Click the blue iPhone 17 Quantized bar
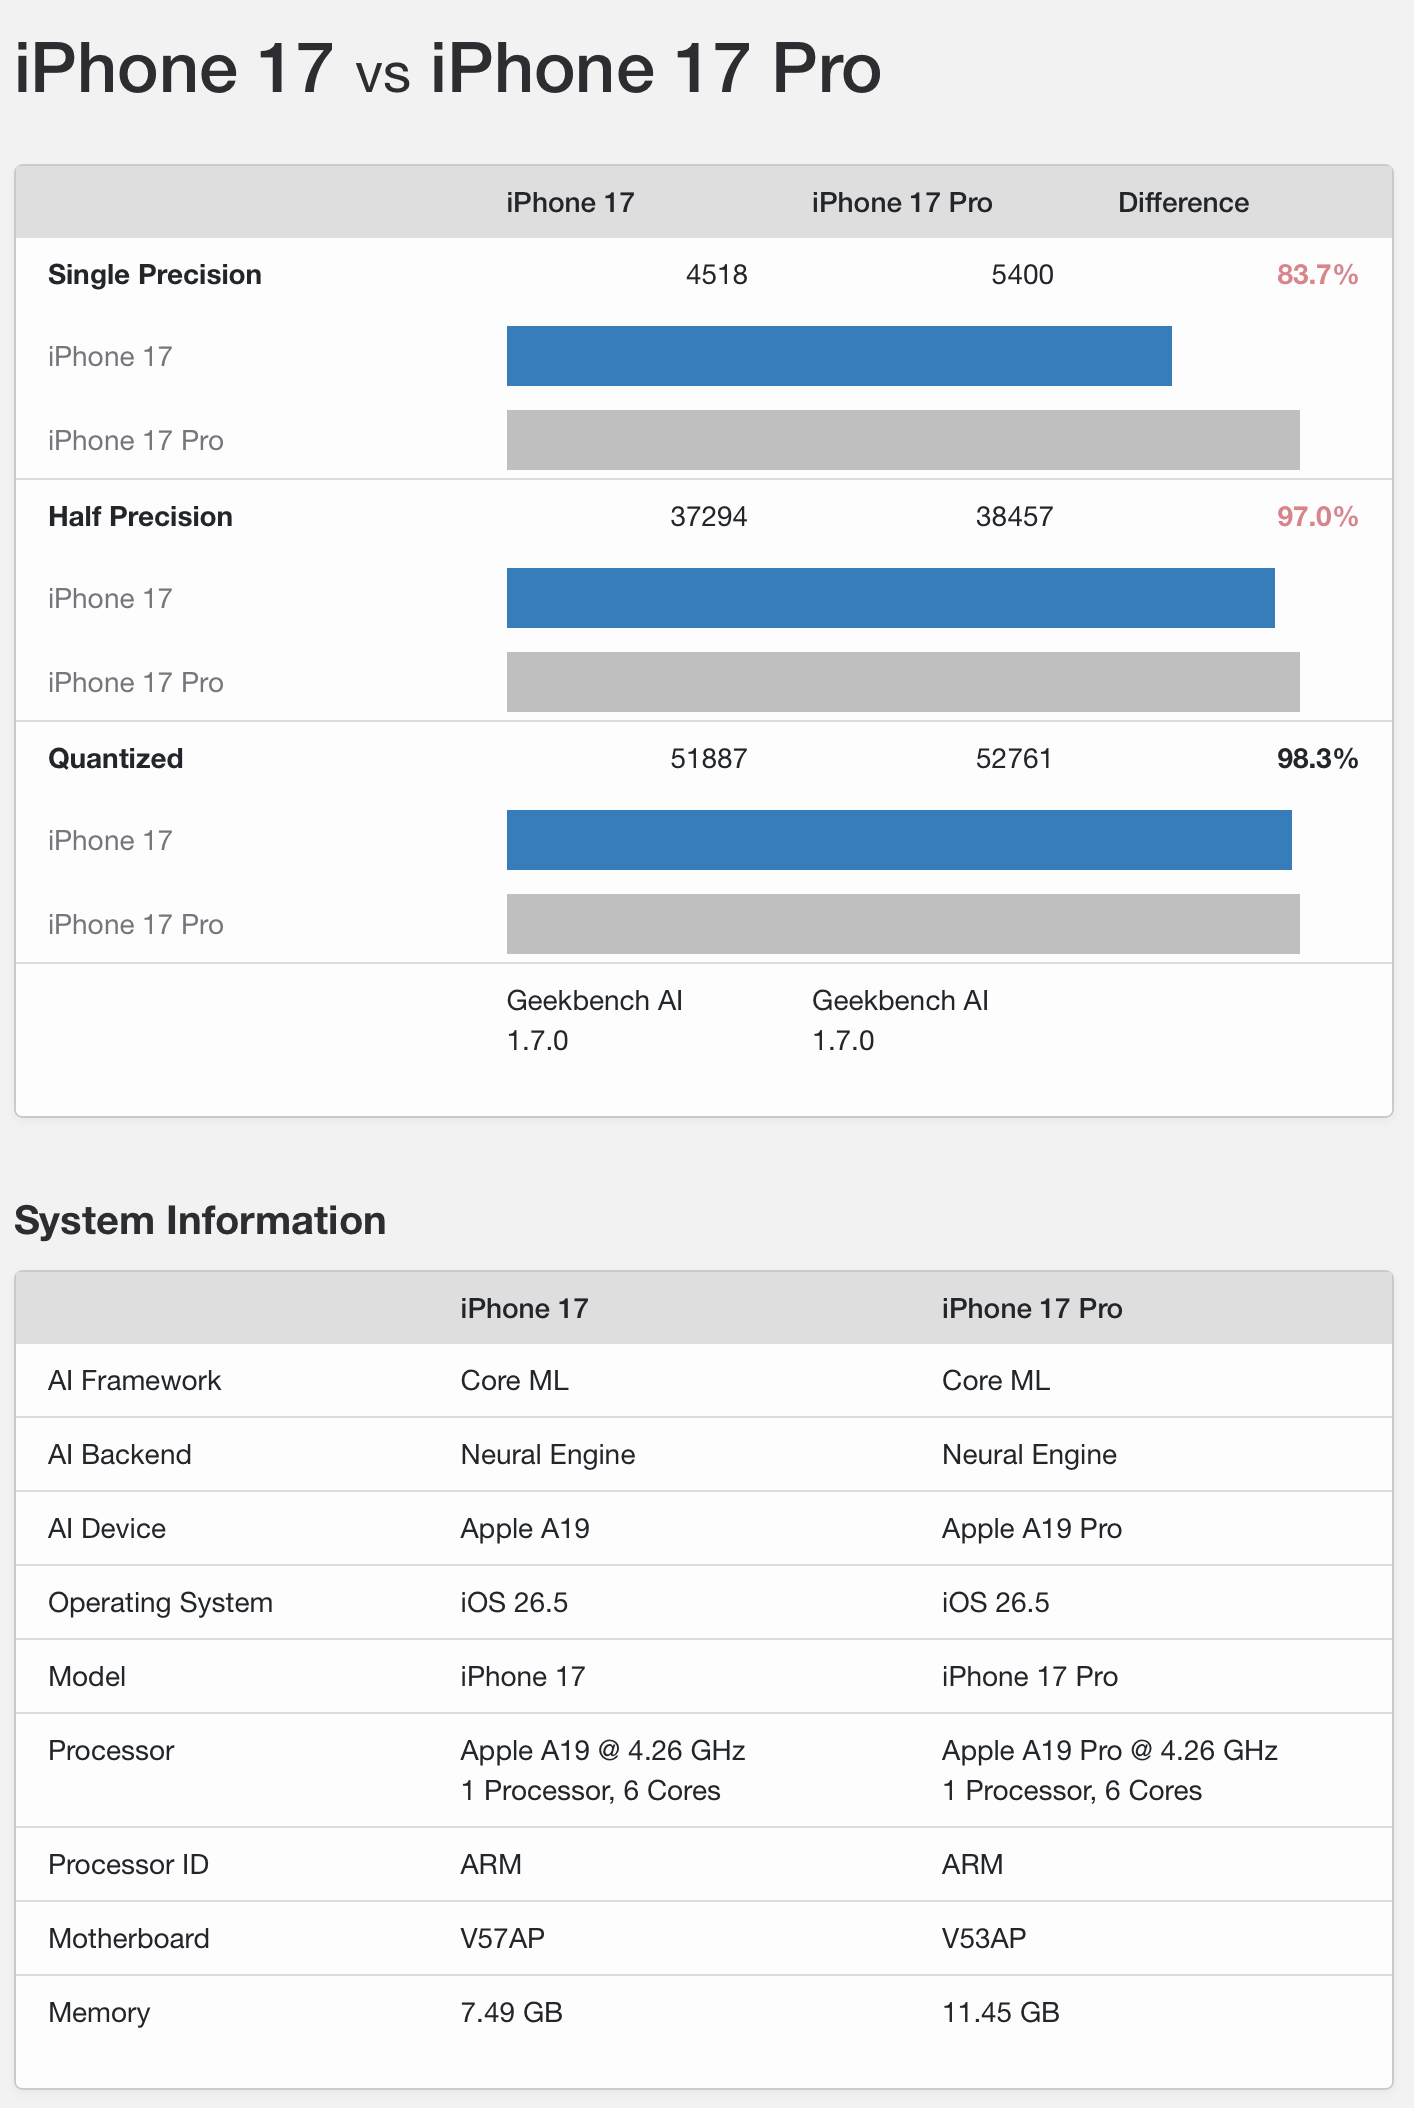 tap(899, 840)
